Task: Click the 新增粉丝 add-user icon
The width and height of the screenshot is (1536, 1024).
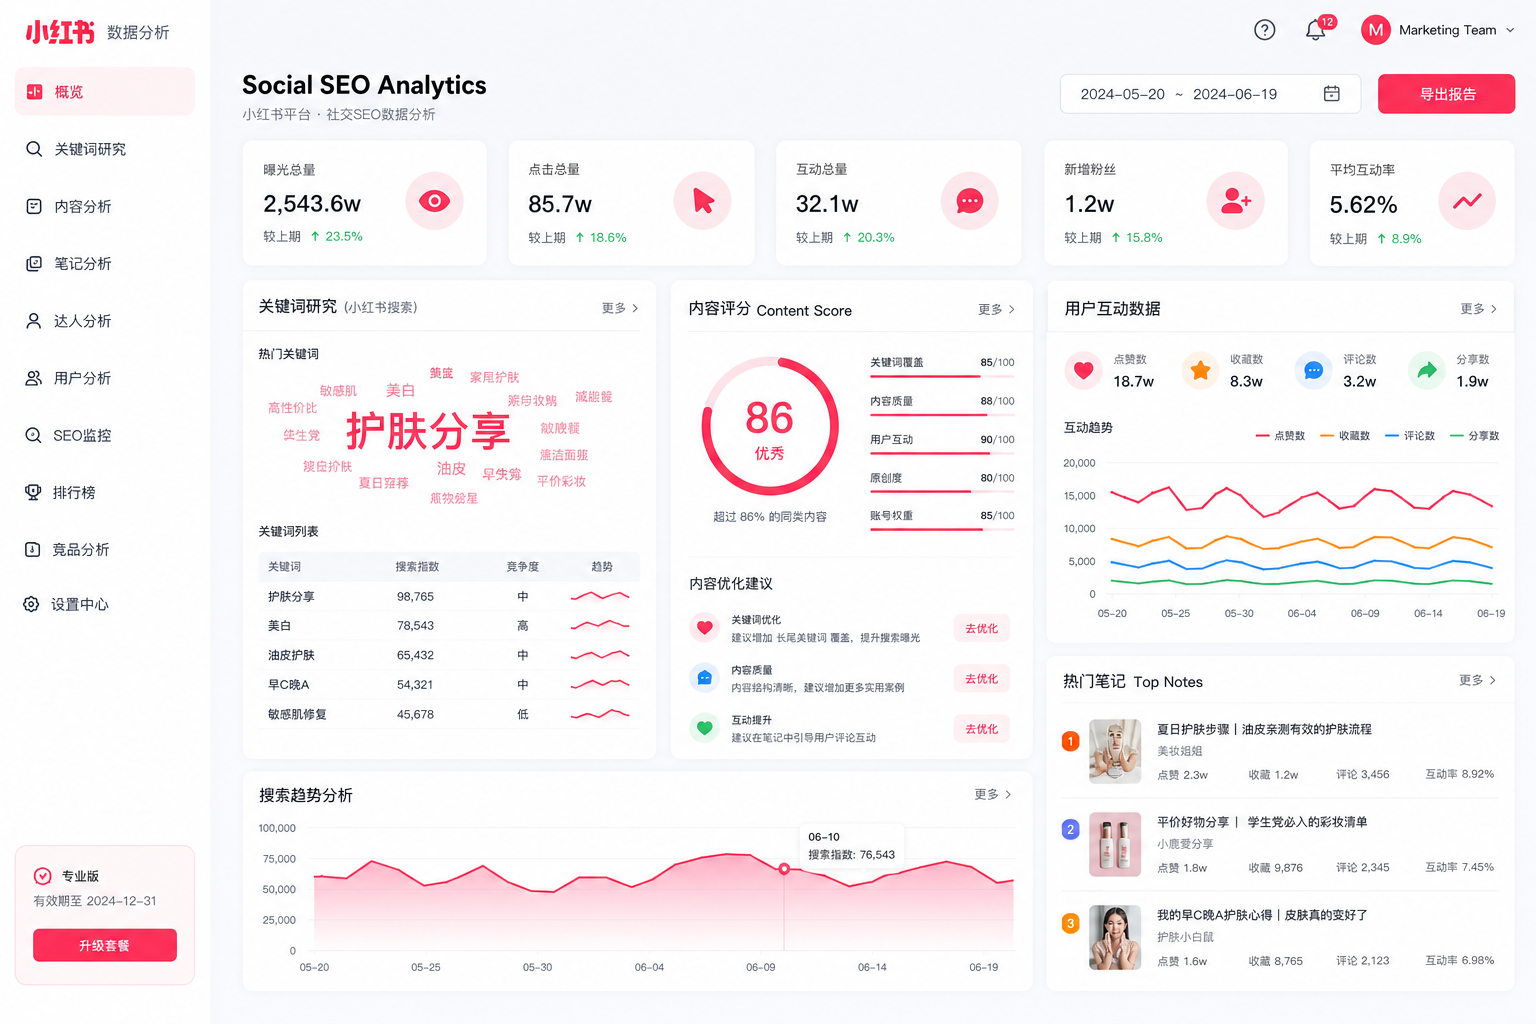Action: pos(1236,201)
